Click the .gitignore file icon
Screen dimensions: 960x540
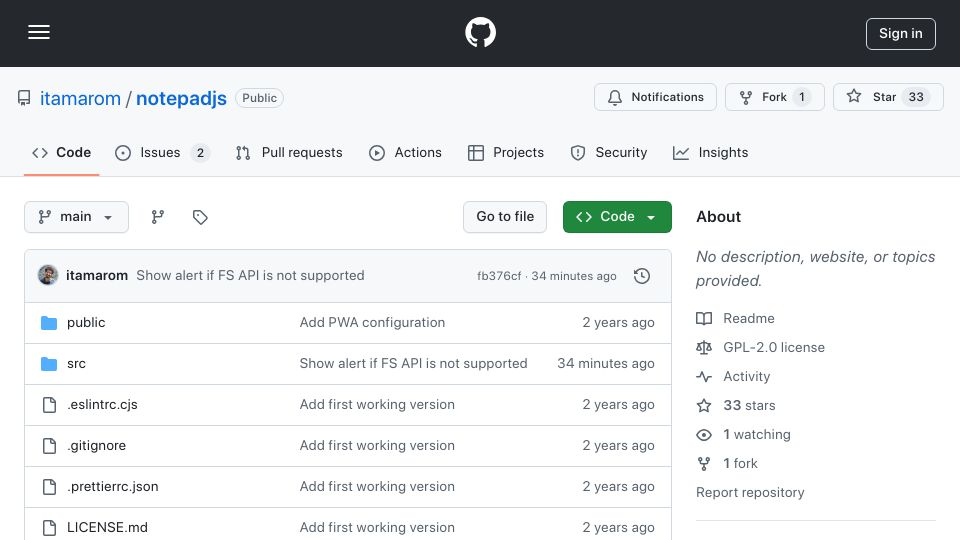point(49,446)
